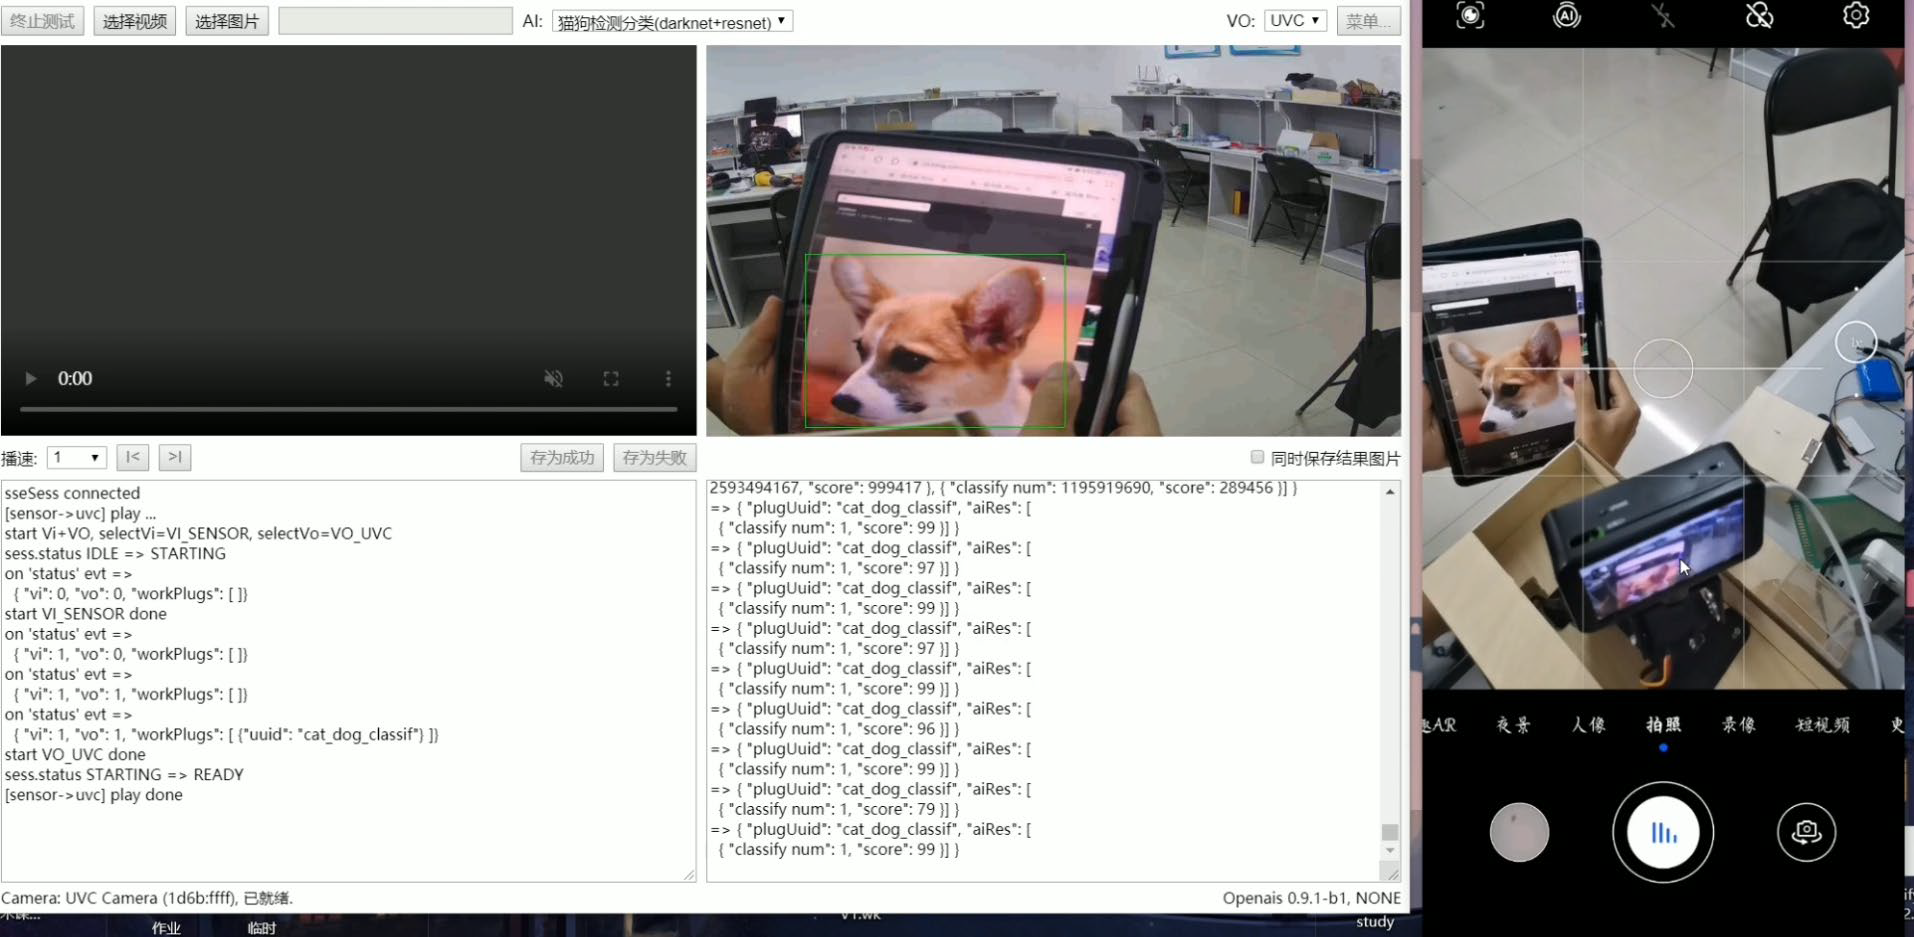Viewport: 1914px width, 937px height.
Task: Open fullscreen mode in video player
Action: 611,379
